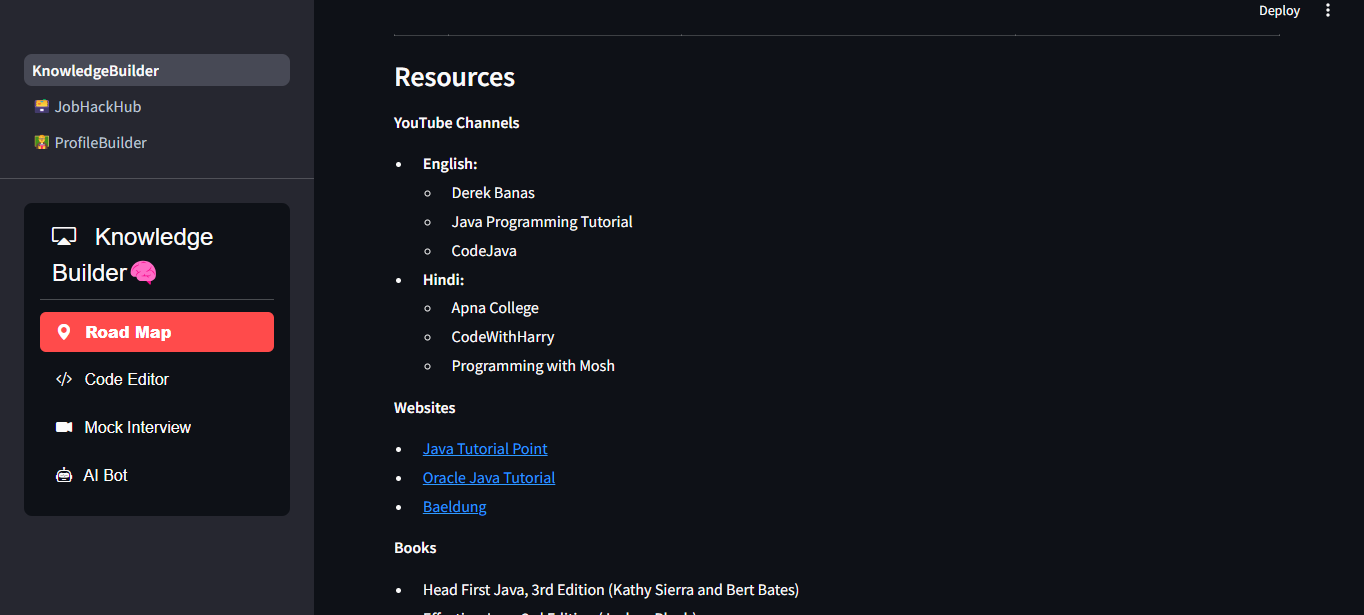Image resolution: width=1364 pixels, height=615 pixels.
Task: Click the Road Map location pin icon
Action: coord(64,332)
